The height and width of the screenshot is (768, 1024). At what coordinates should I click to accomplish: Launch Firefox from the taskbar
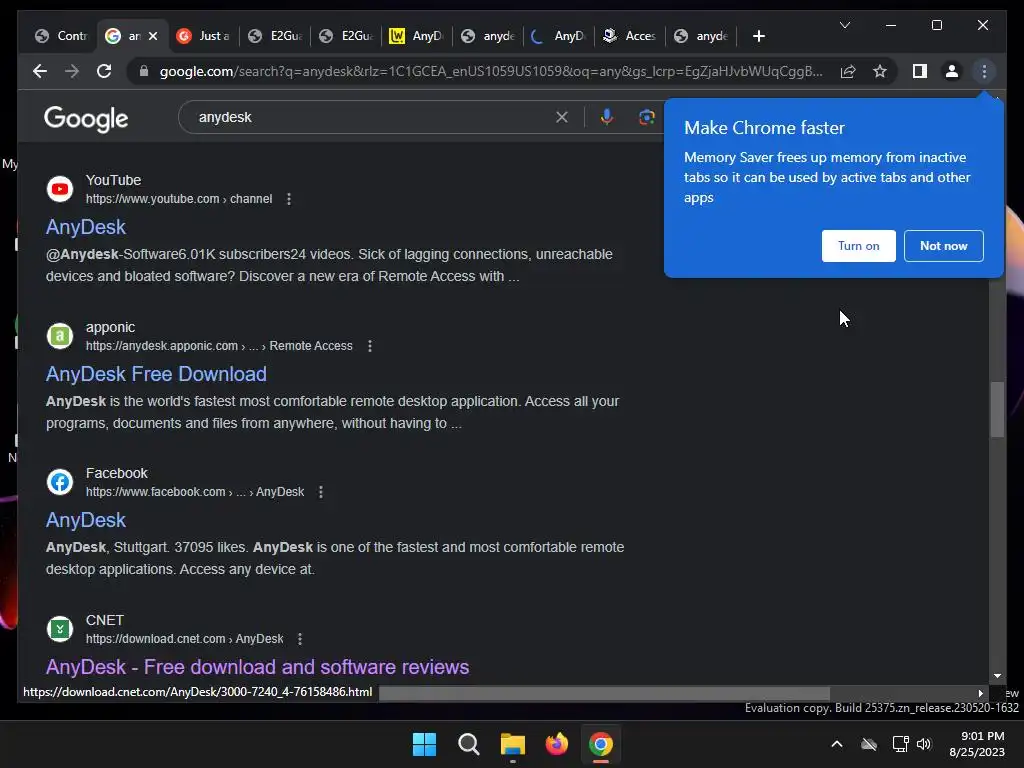[556, 744]
